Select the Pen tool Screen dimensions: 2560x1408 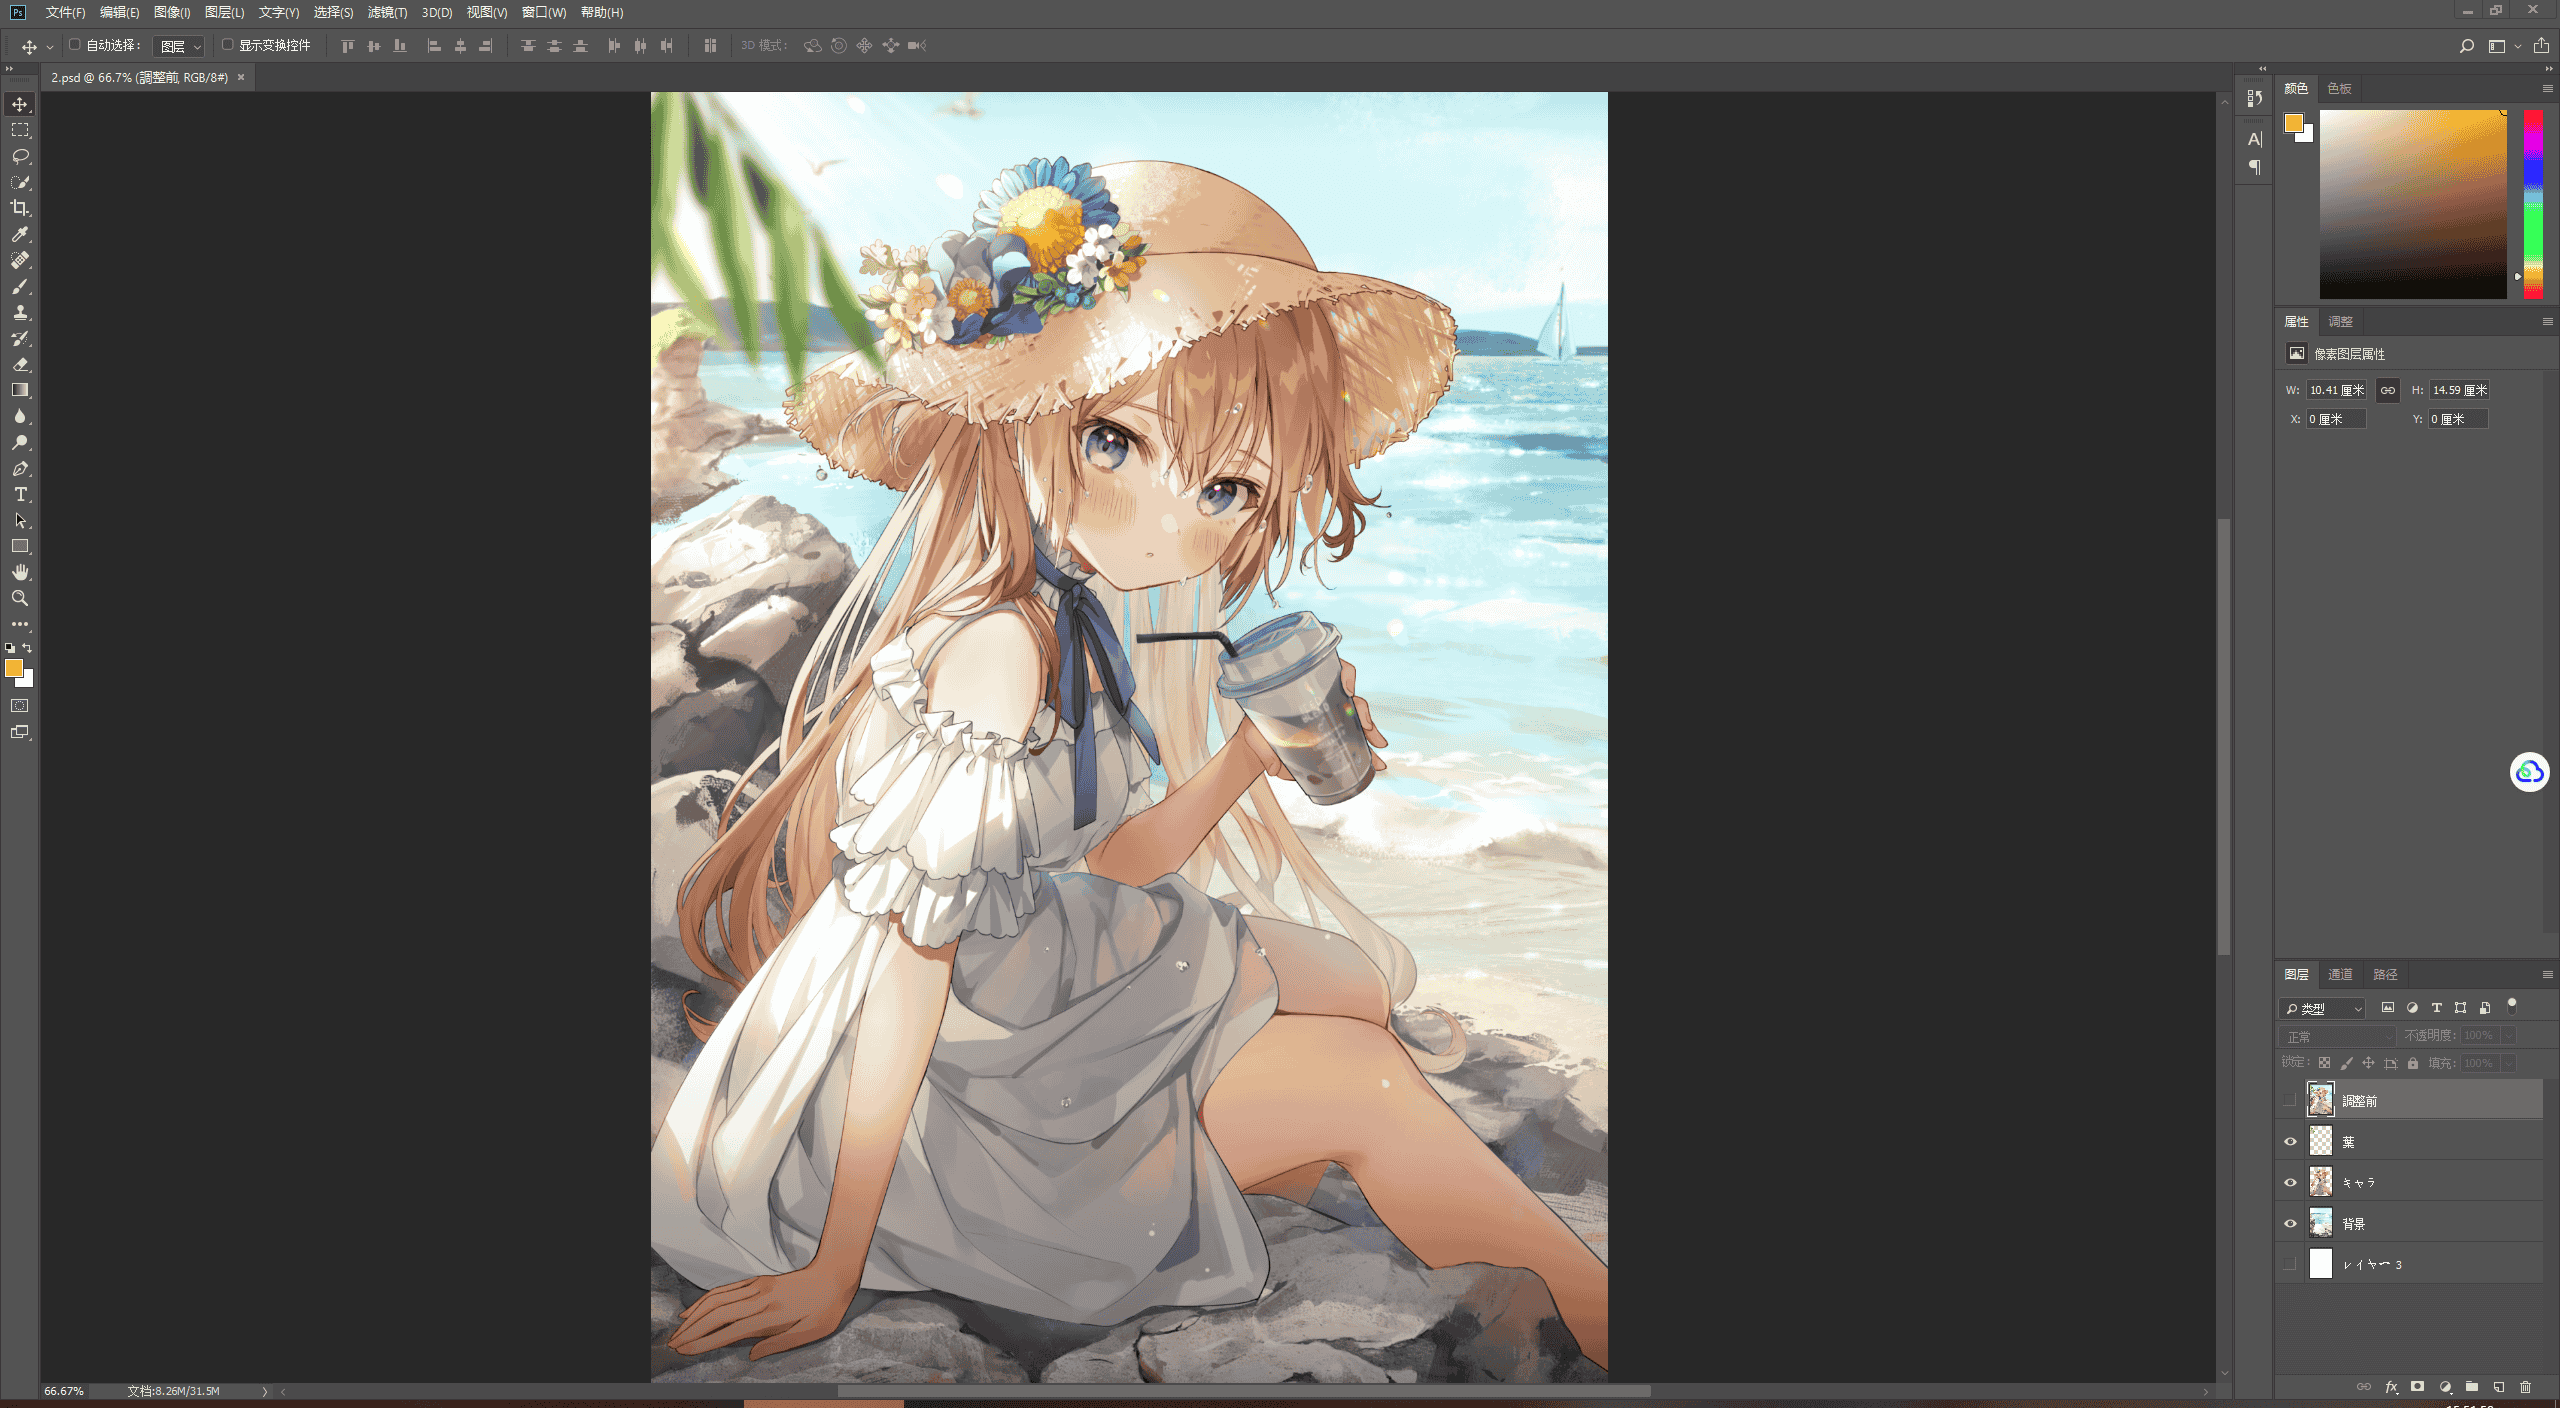(x=20, y=468)
